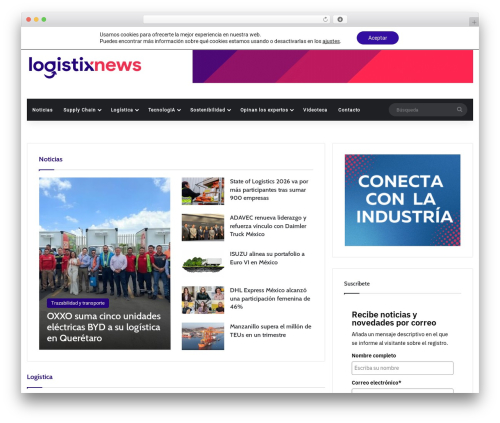Expand the Logística dropdown arrow

[137, 110]
